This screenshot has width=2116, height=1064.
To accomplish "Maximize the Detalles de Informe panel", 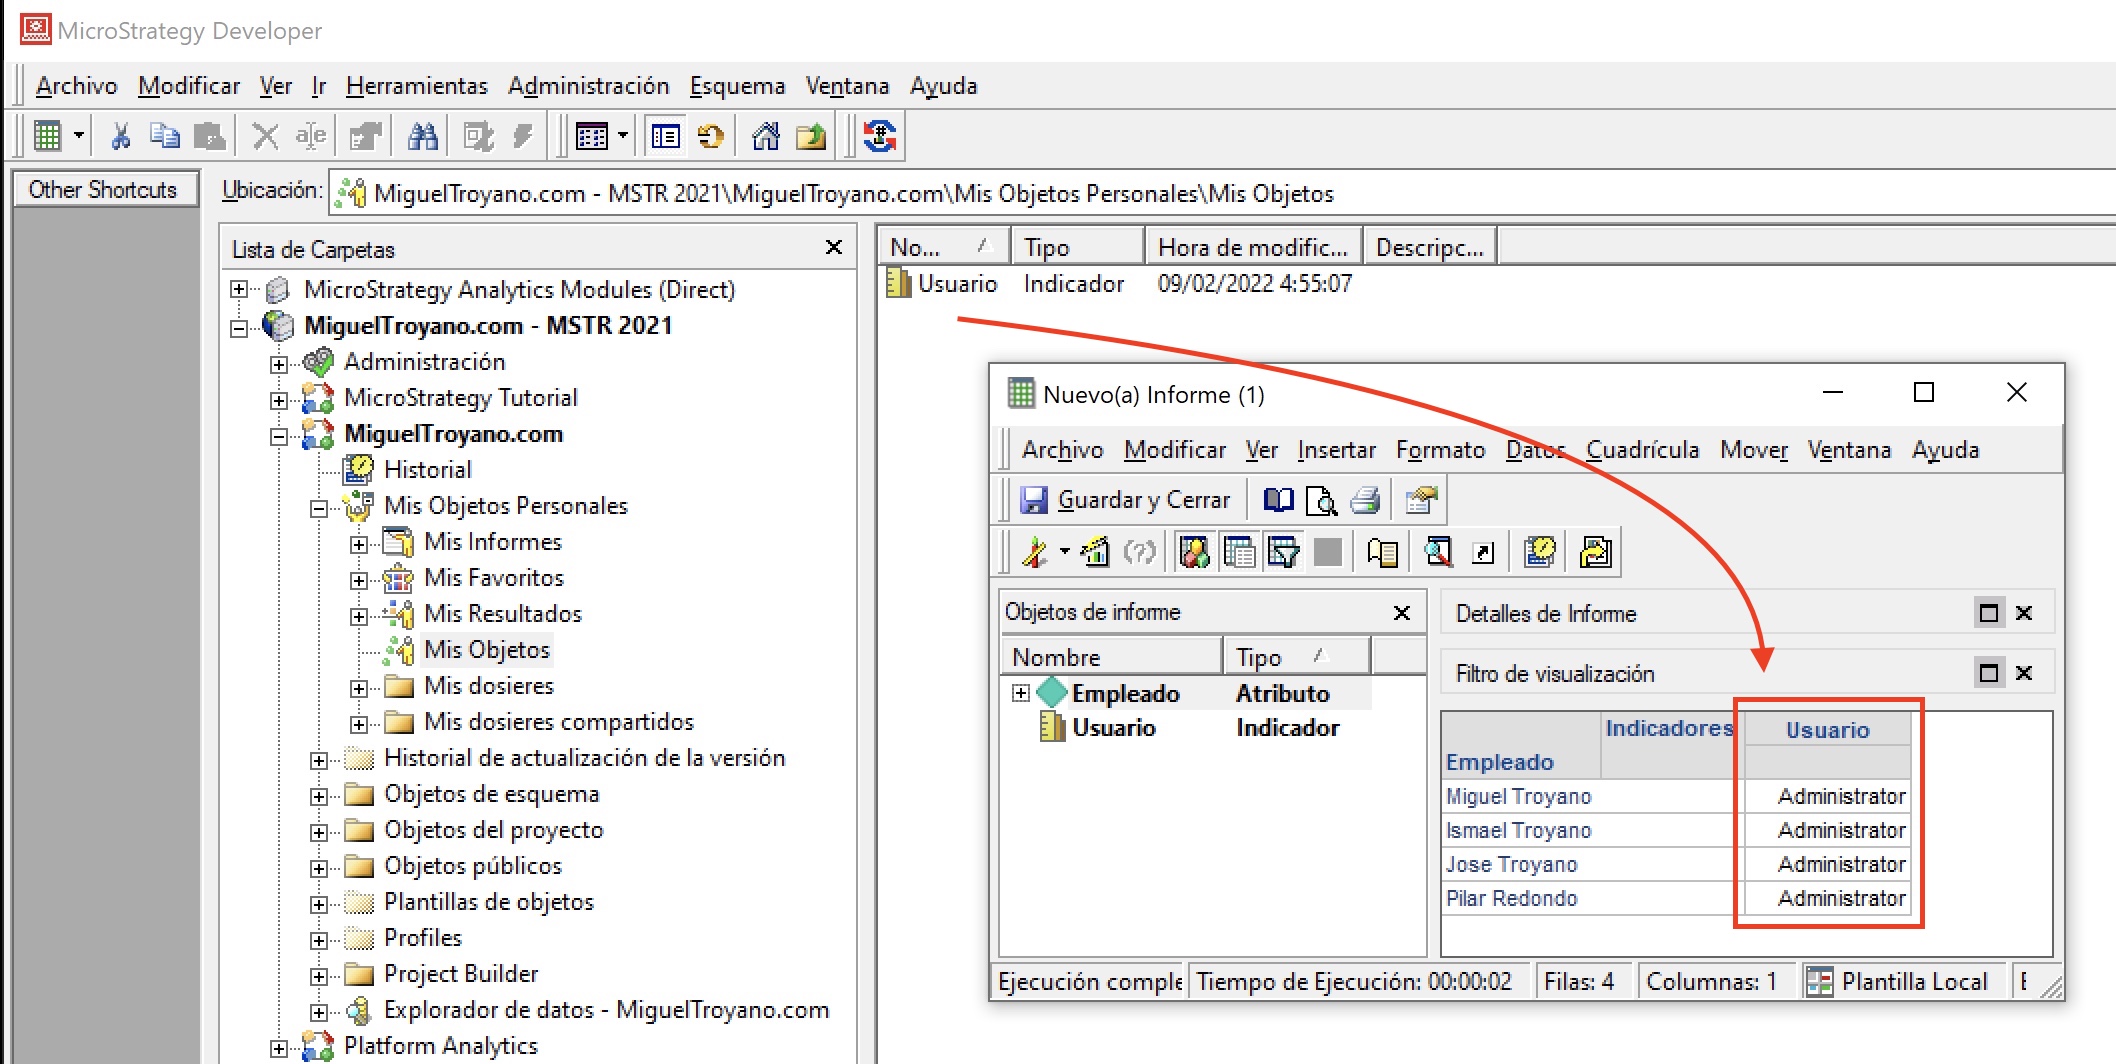I will 1989,613.
